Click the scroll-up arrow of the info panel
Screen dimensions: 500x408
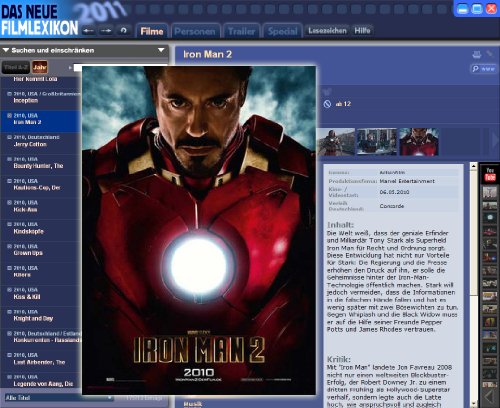[473, 166]
